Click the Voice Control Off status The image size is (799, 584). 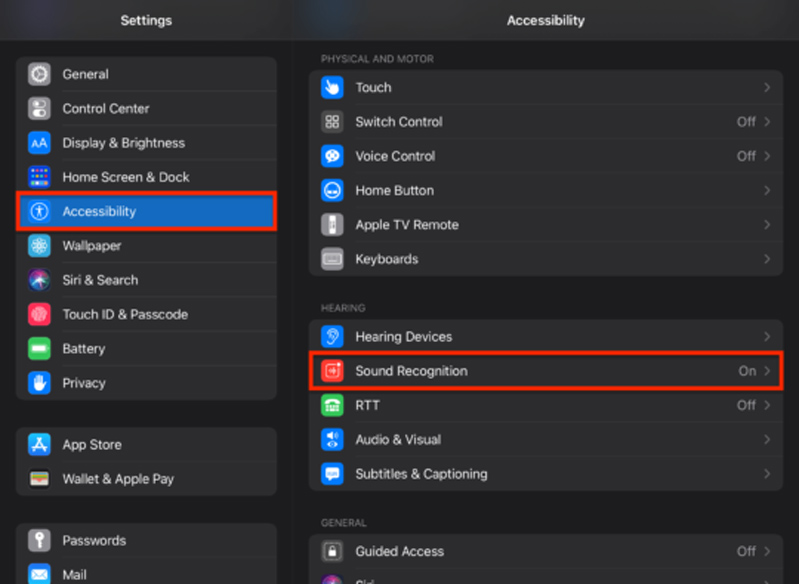[x=746, y=156]
